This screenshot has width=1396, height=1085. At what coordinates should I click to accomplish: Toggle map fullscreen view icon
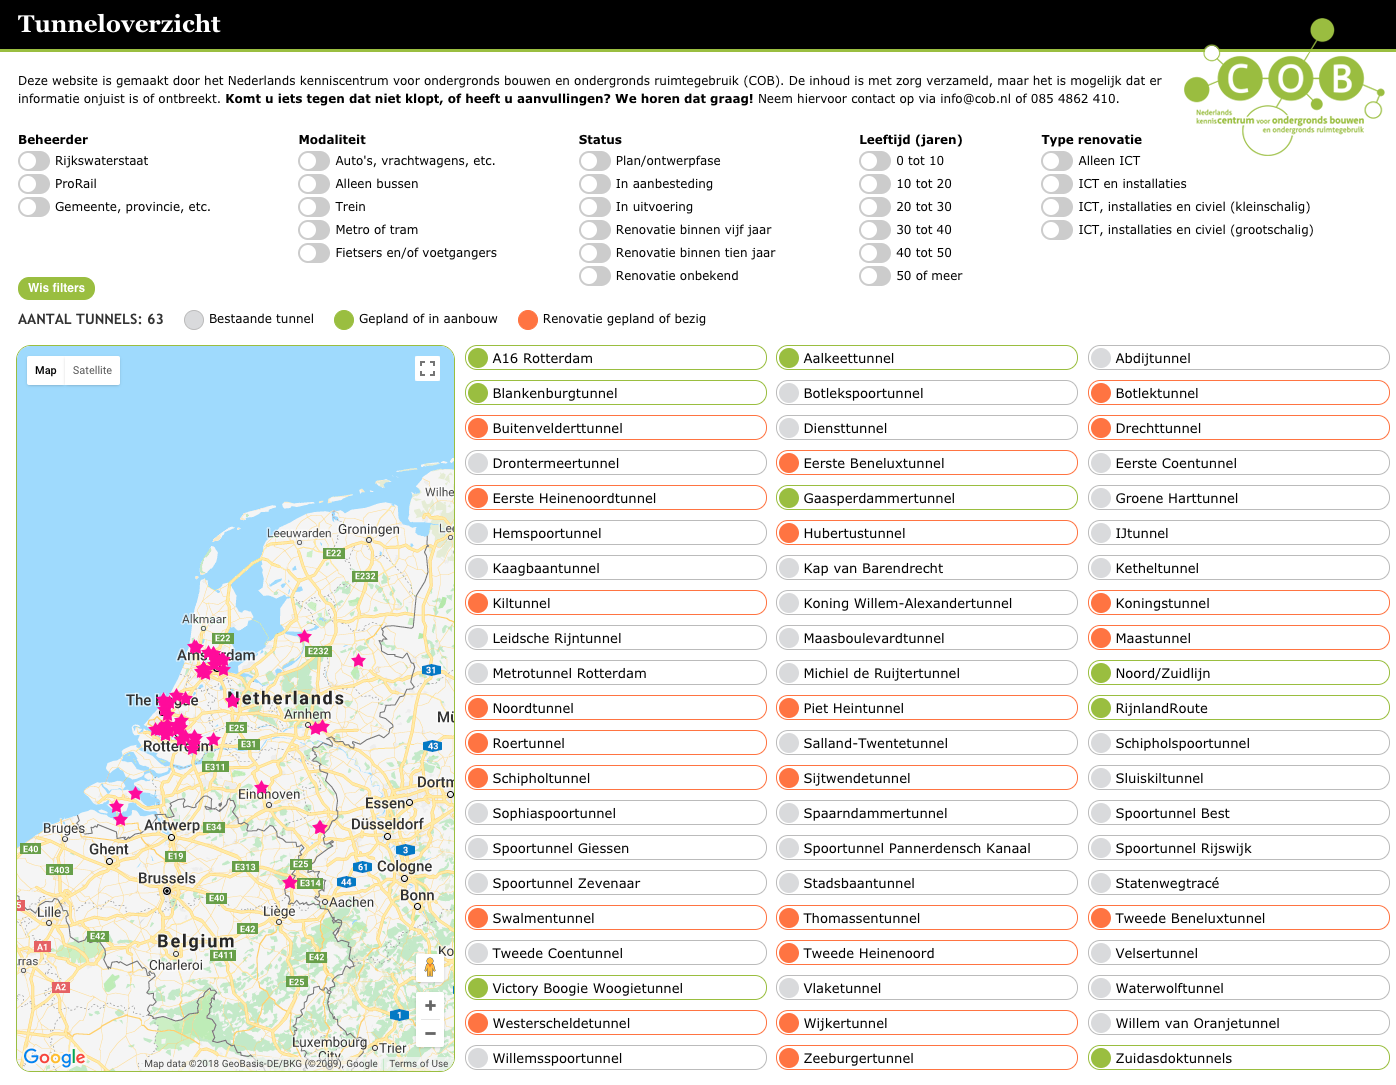[427, 368]
